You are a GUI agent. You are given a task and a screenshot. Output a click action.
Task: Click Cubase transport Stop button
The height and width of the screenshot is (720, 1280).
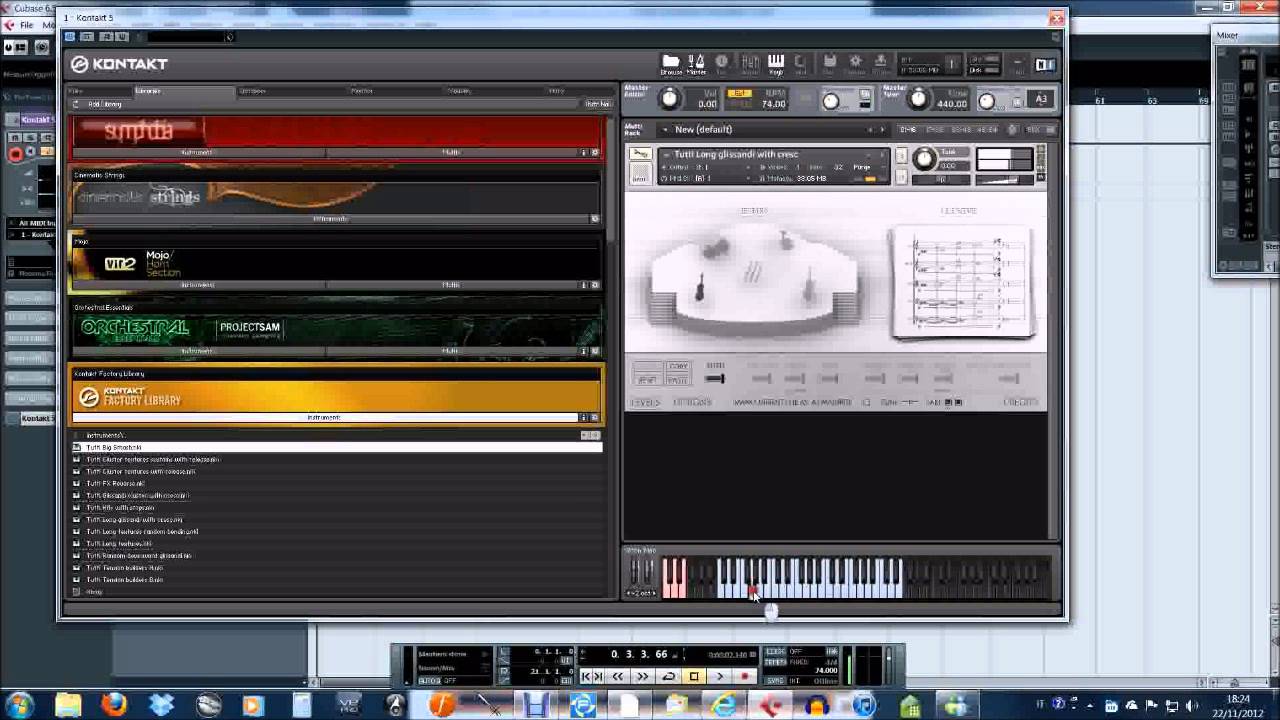[694, 677]
